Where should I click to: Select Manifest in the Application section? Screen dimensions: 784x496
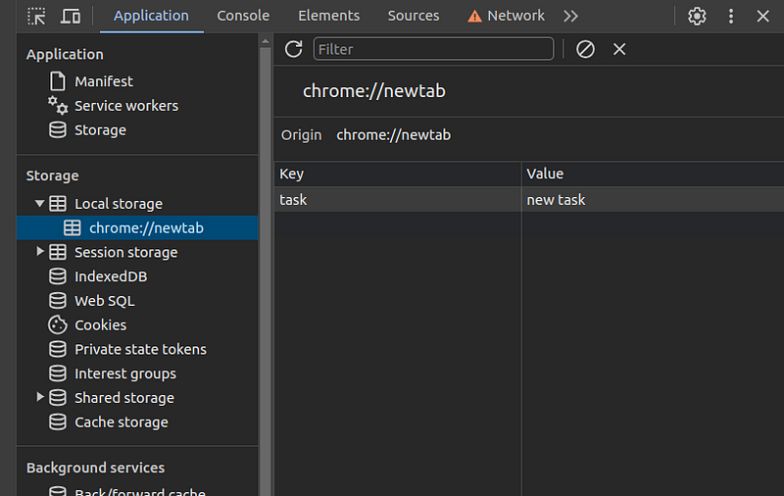[x=103, y=81]
